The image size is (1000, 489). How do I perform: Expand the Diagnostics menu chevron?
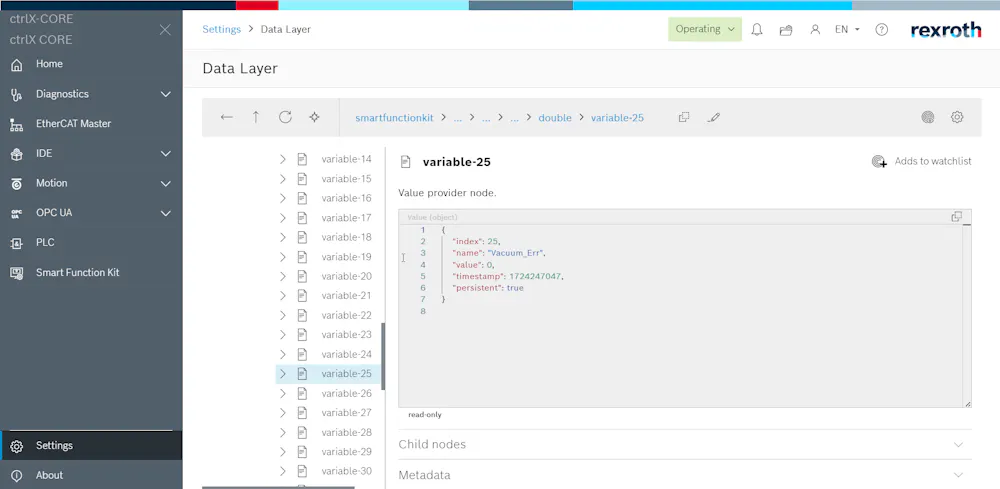[x=166, y=94]
